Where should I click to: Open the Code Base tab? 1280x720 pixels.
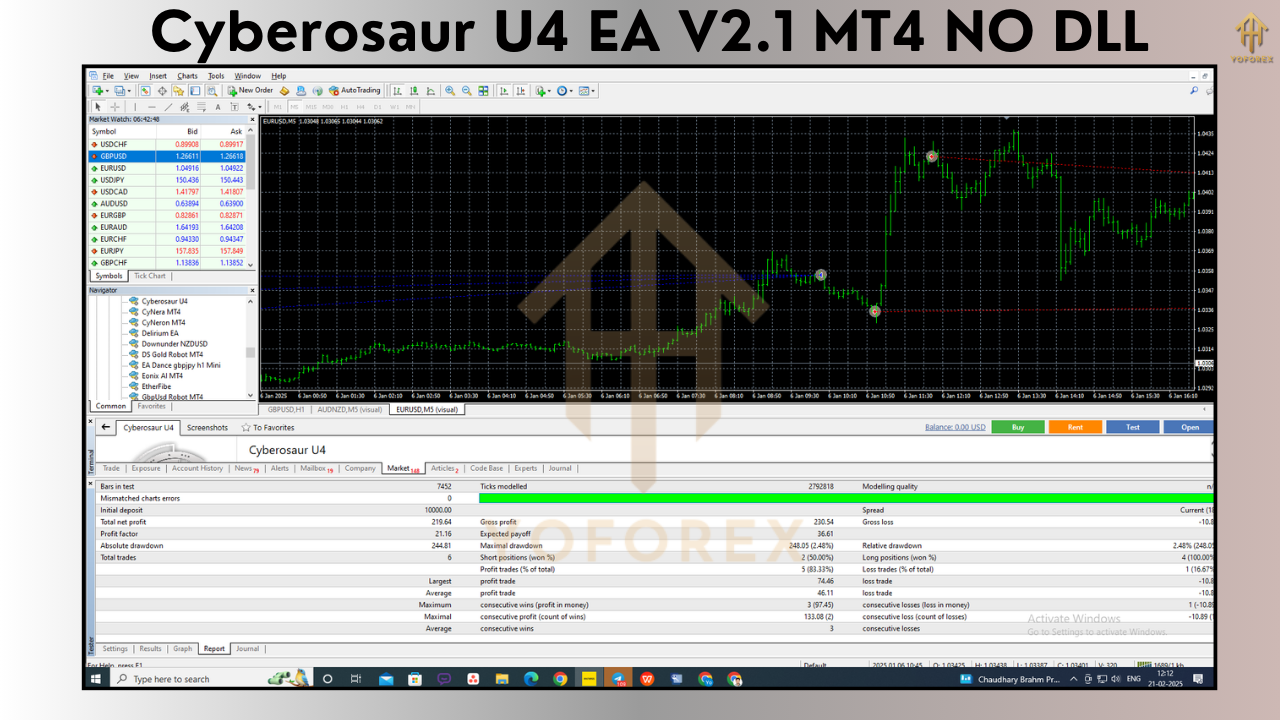click(486, 467)
